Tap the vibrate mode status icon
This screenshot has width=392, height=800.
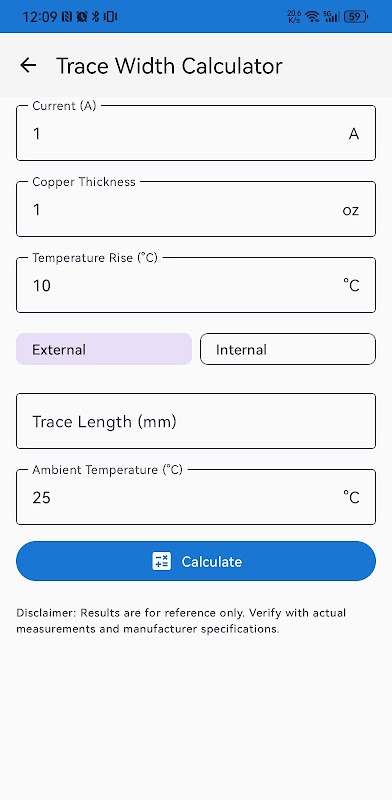pyautogui.click(x=110, y=17)
